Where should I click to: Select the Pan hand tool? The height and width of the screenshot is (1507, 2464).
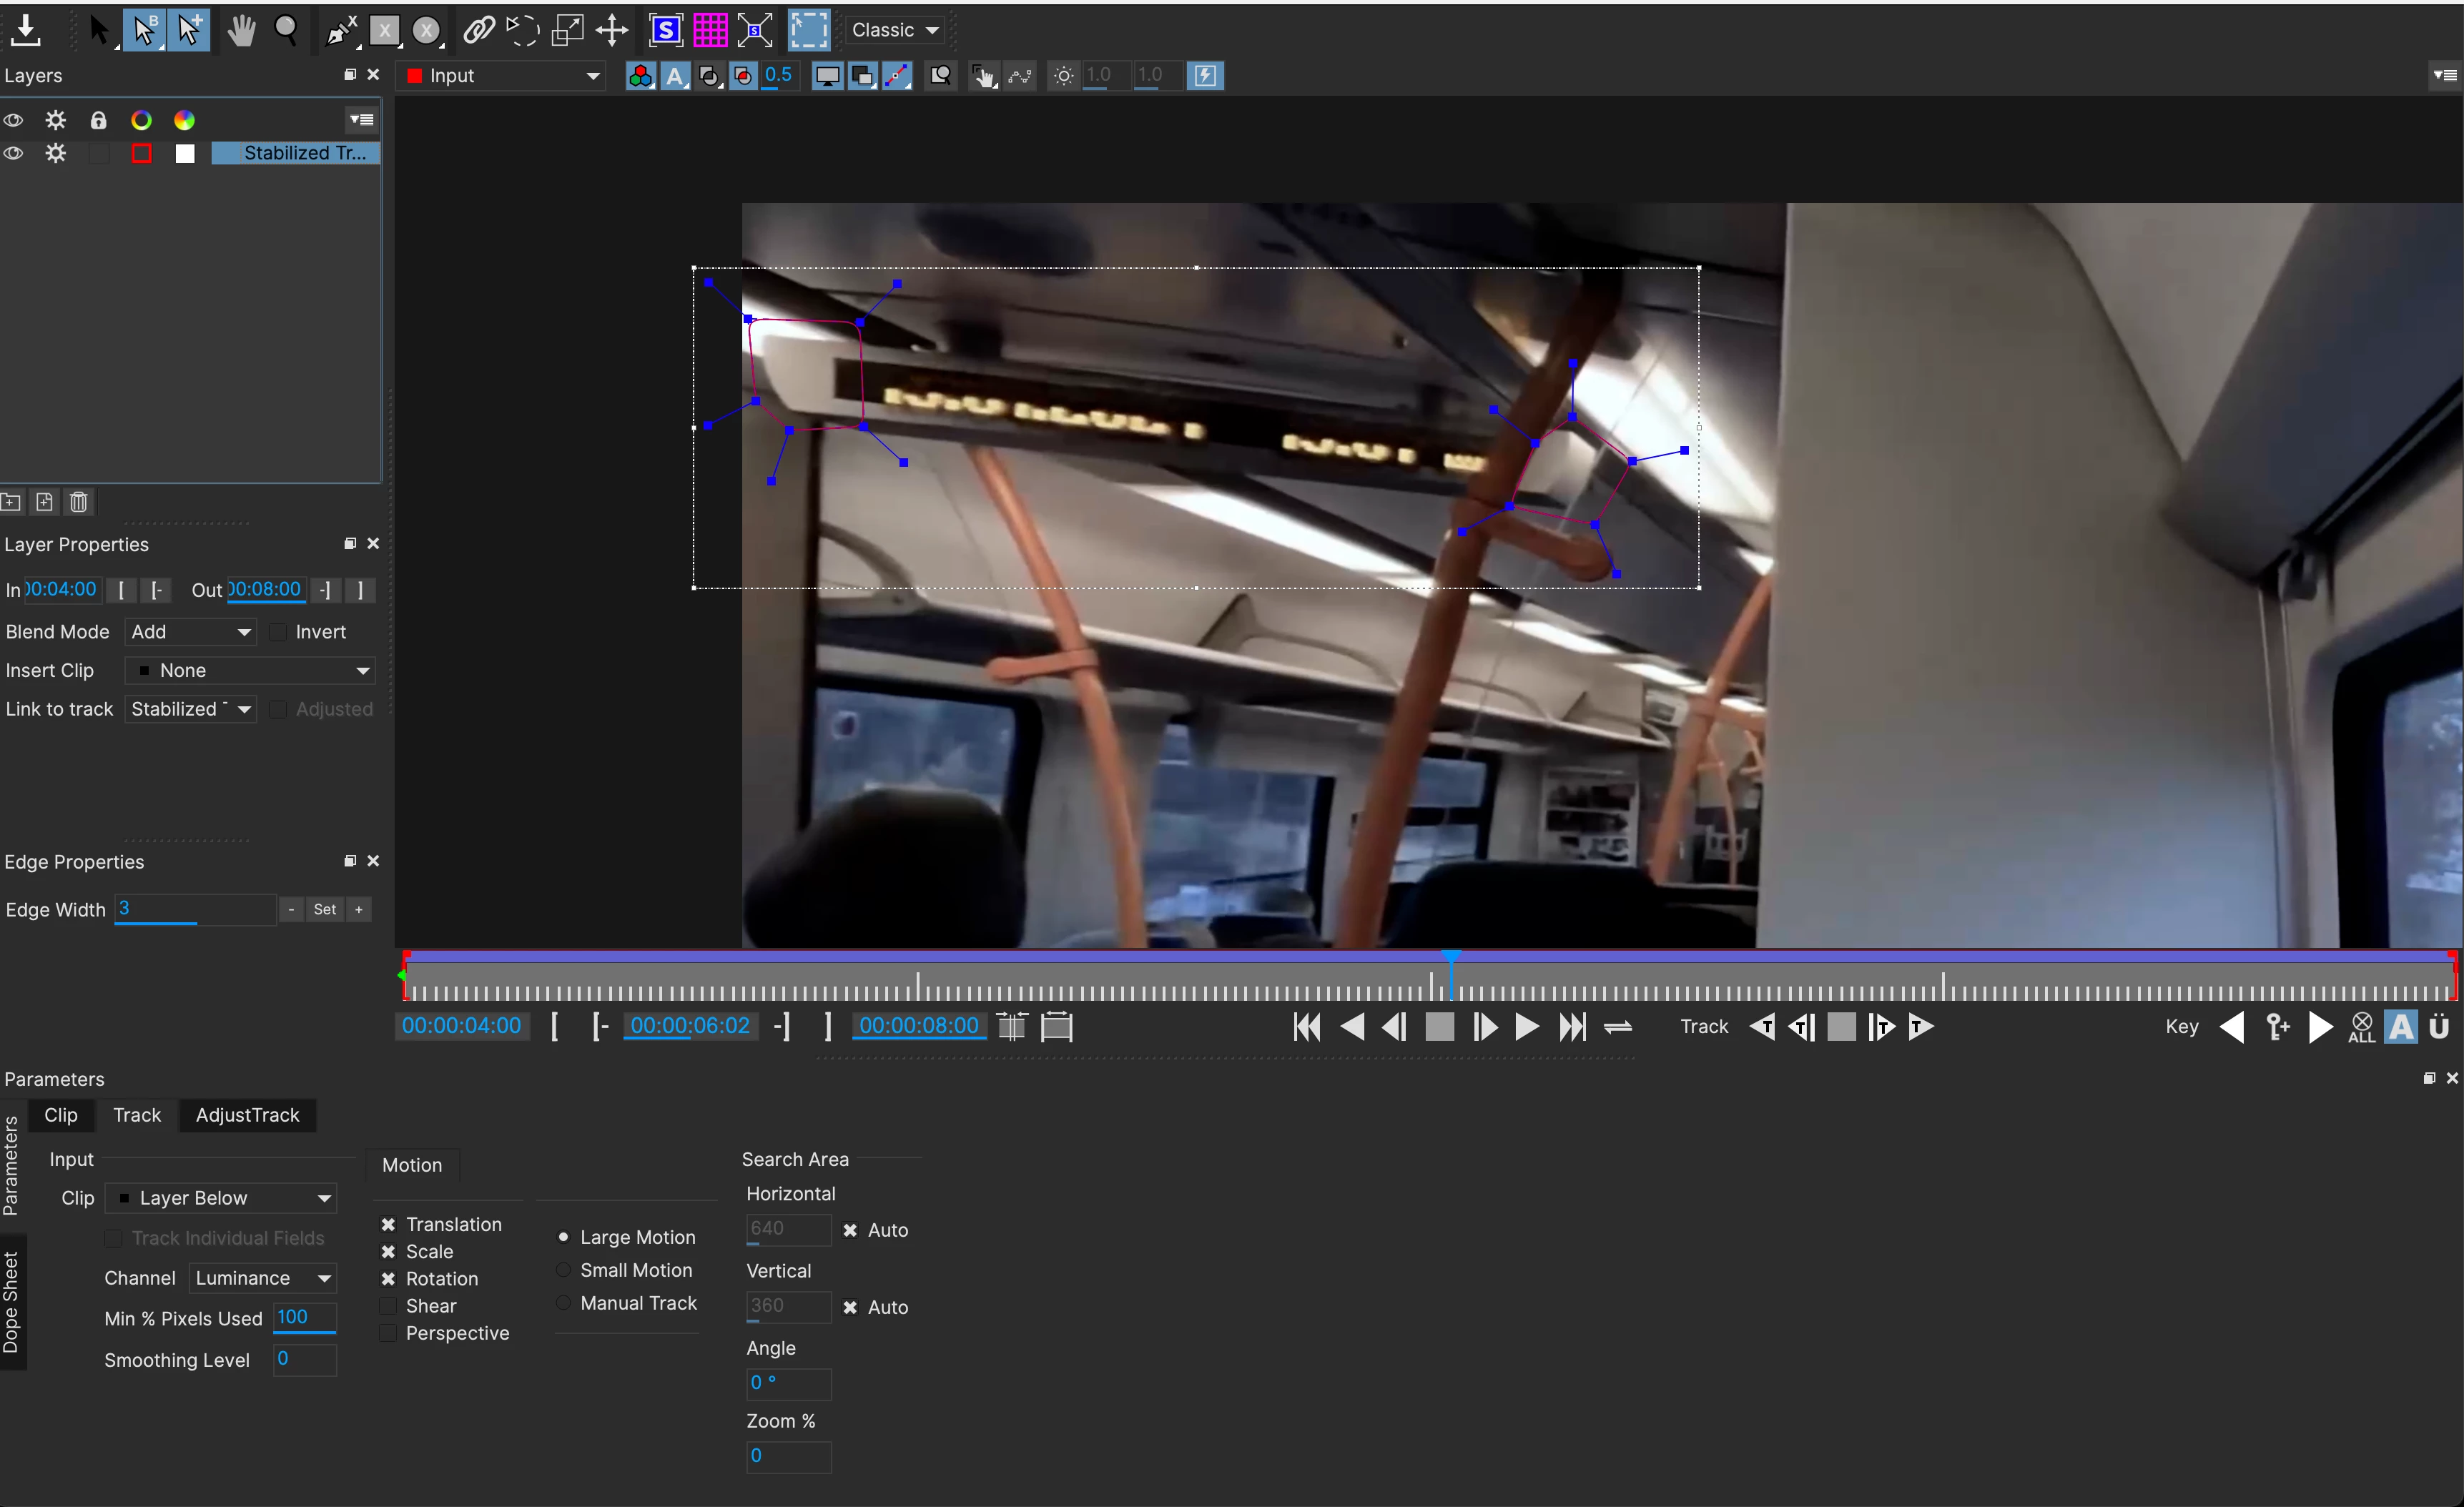(240, 30)
